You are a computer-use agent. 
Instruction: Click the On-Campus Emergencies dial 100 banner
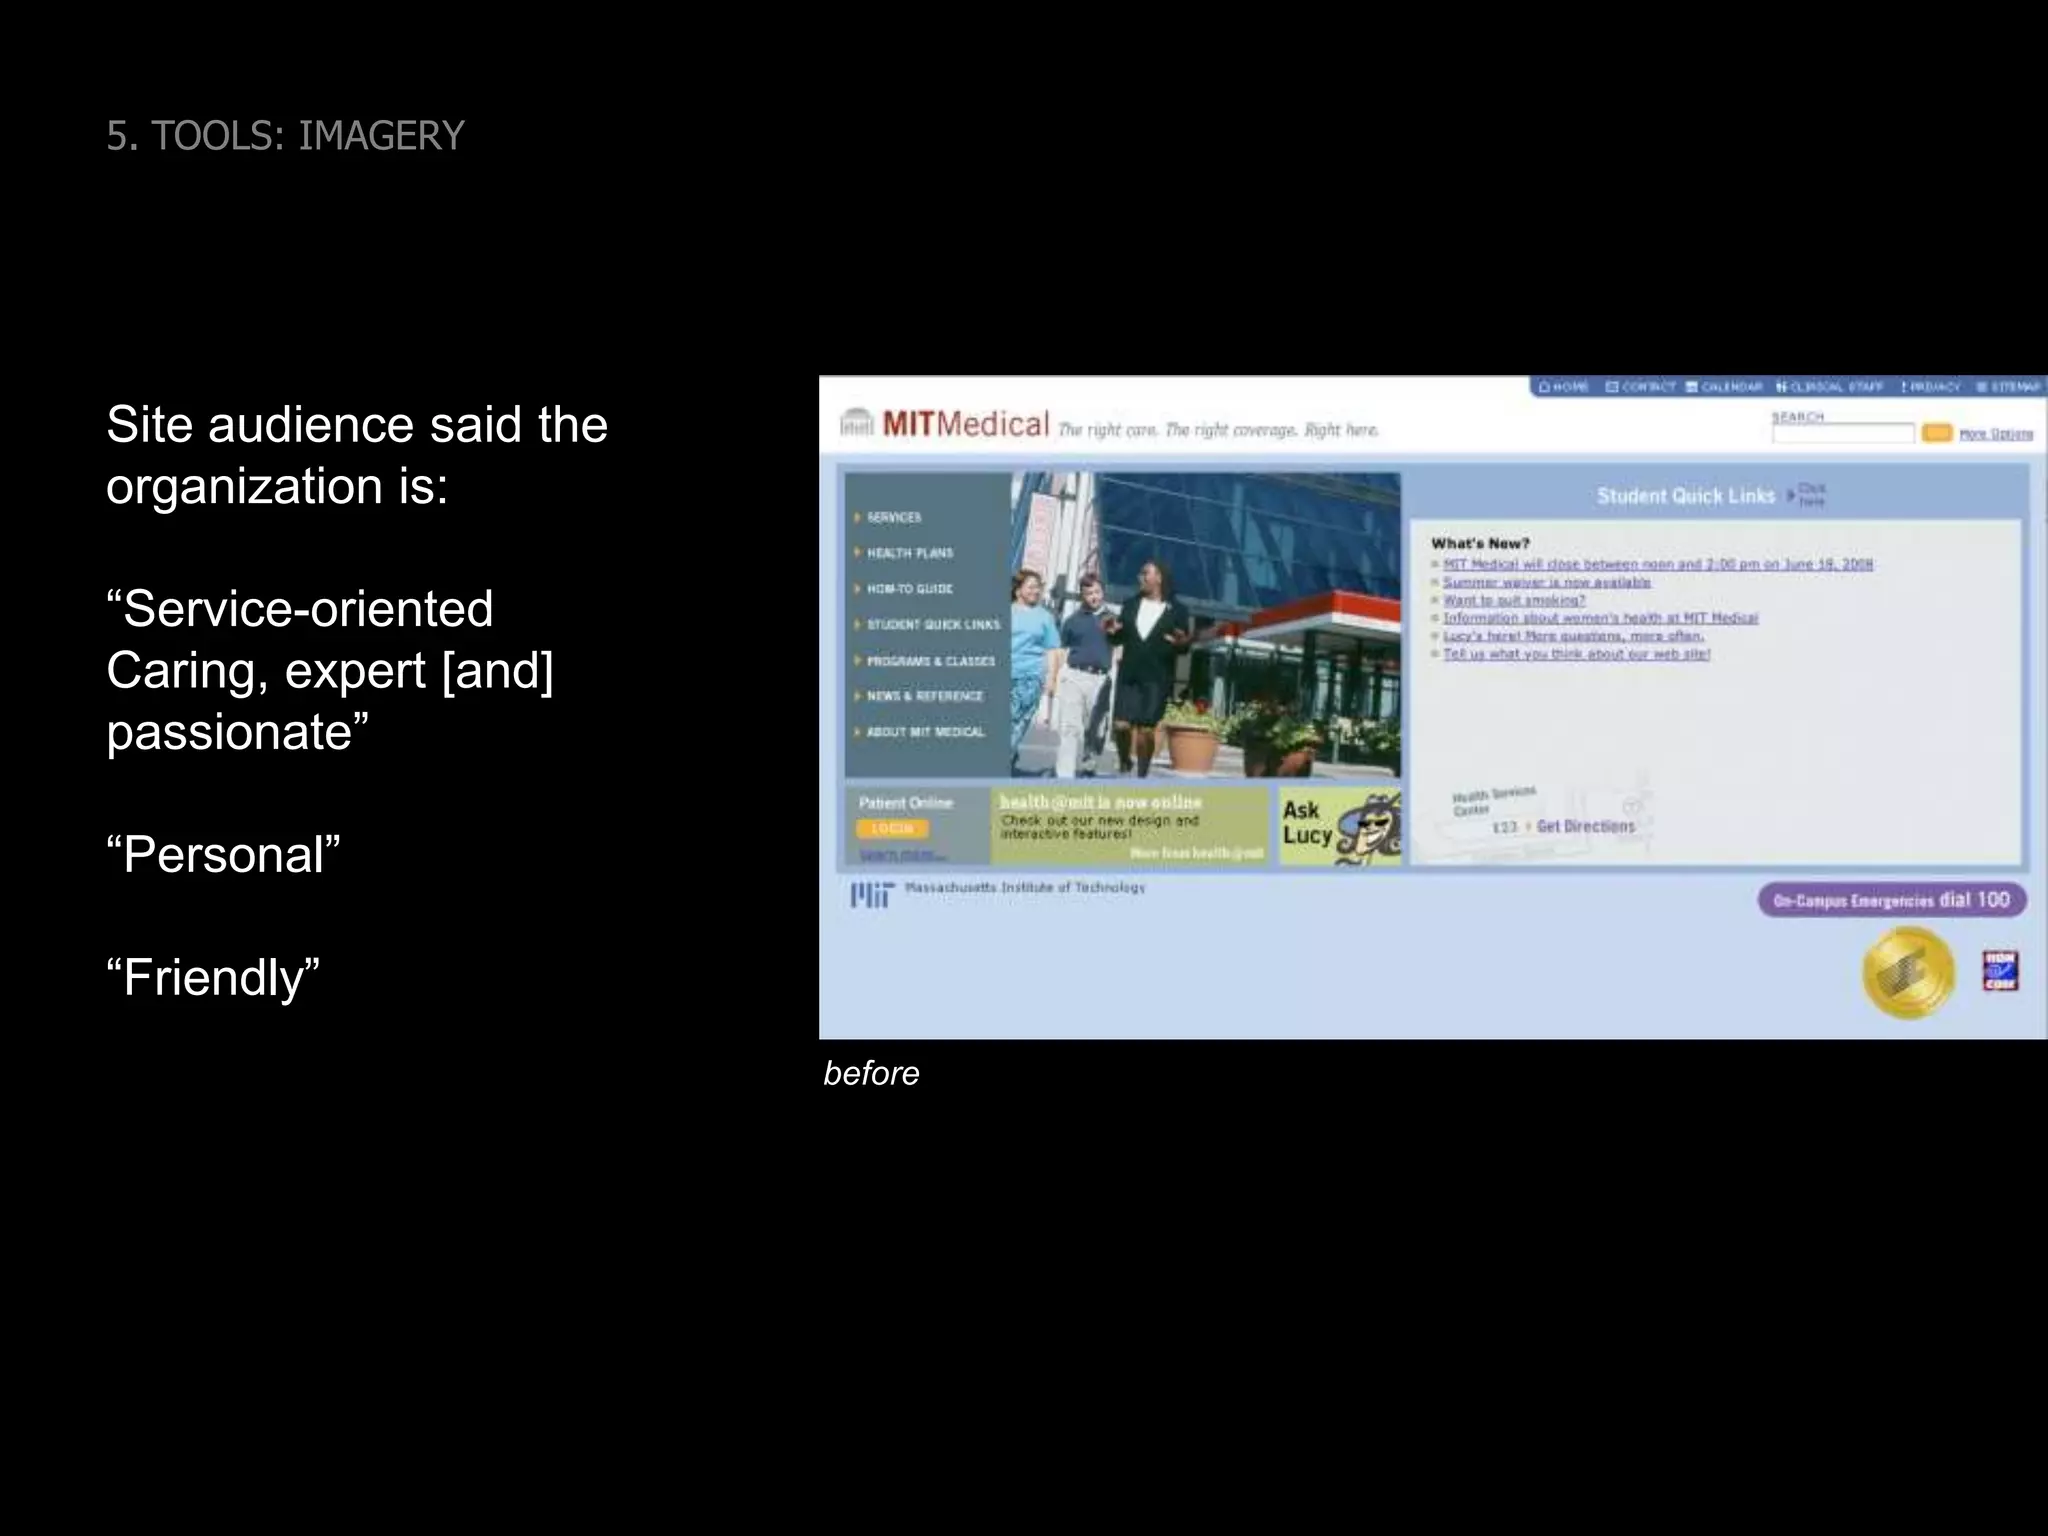point(1891,900)
